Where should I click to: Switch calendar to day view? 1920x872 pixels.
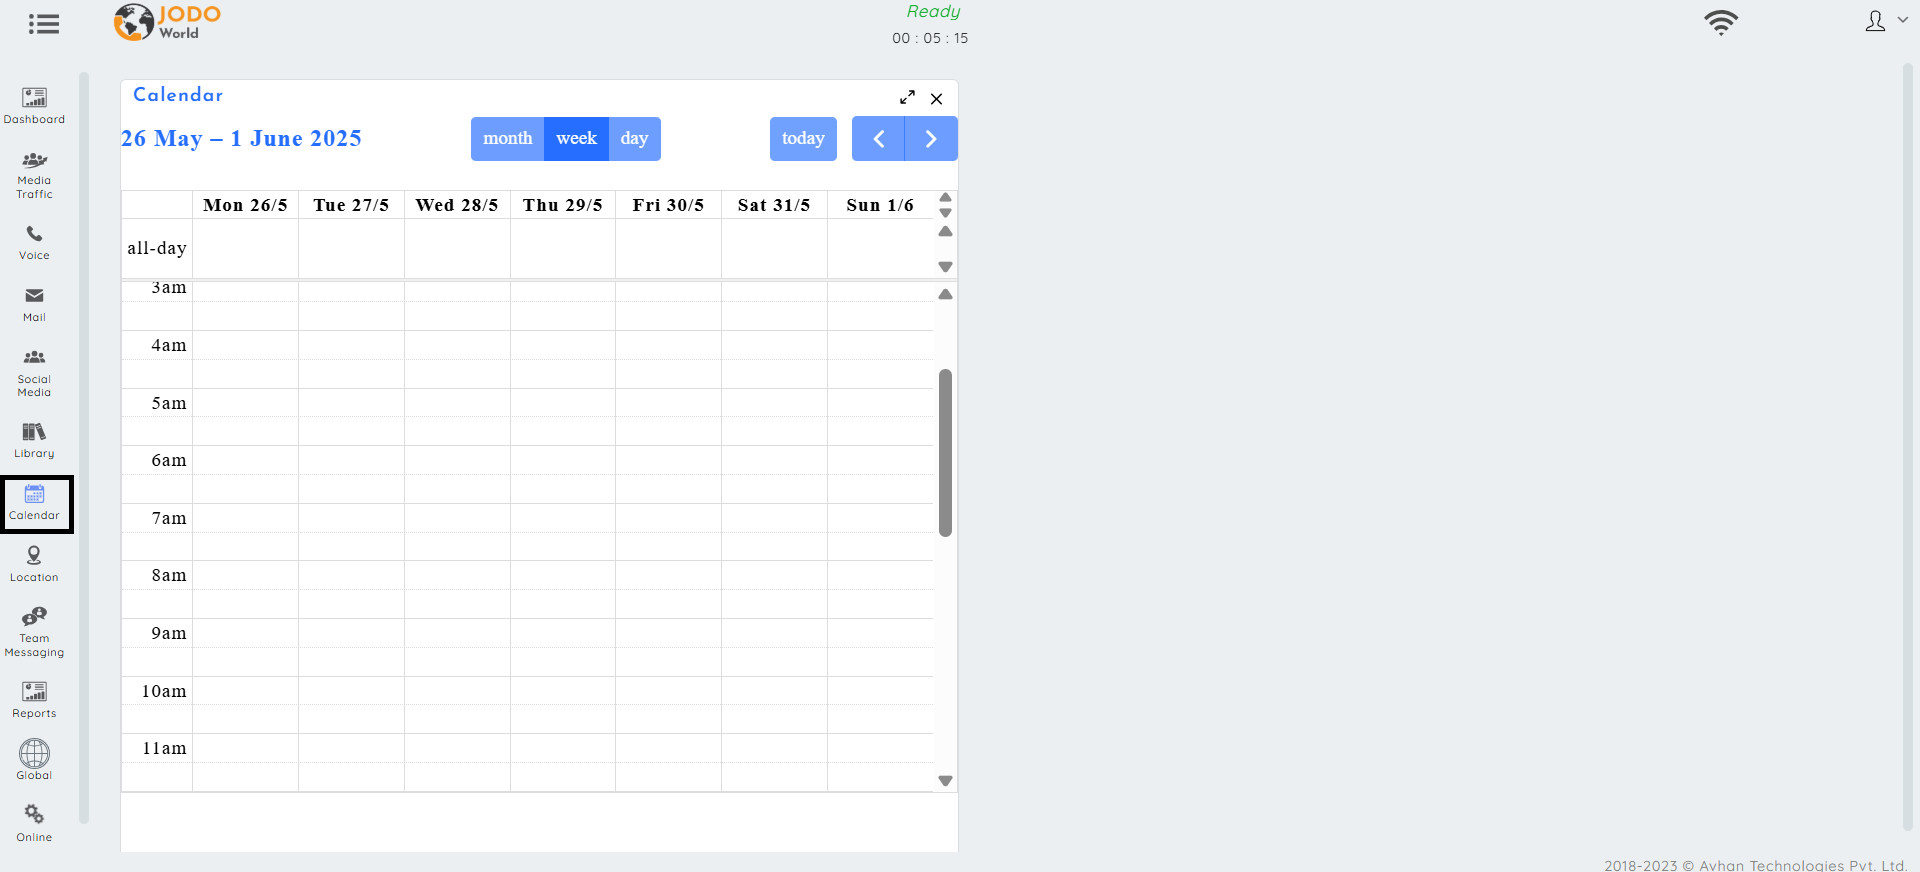point(634,139)
